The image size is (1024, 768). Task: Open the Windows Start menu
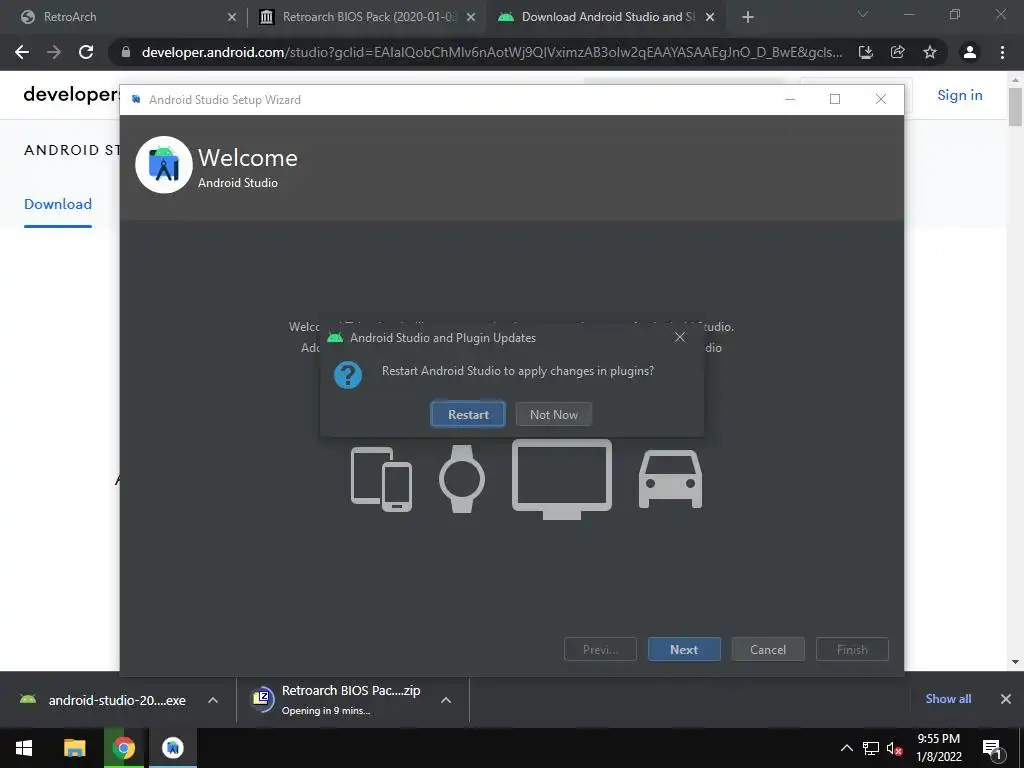point(24,748)
